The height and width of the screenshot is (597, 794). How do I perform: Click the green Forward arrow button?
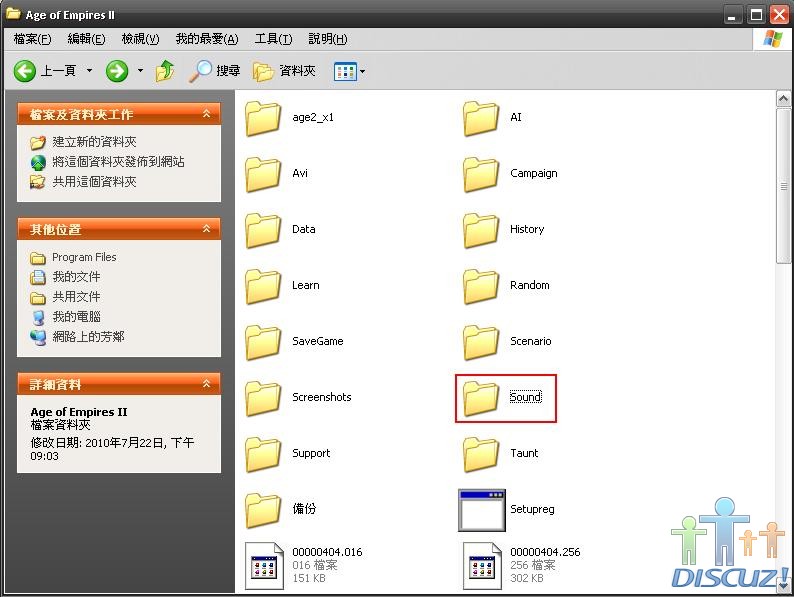pos(117,71)
